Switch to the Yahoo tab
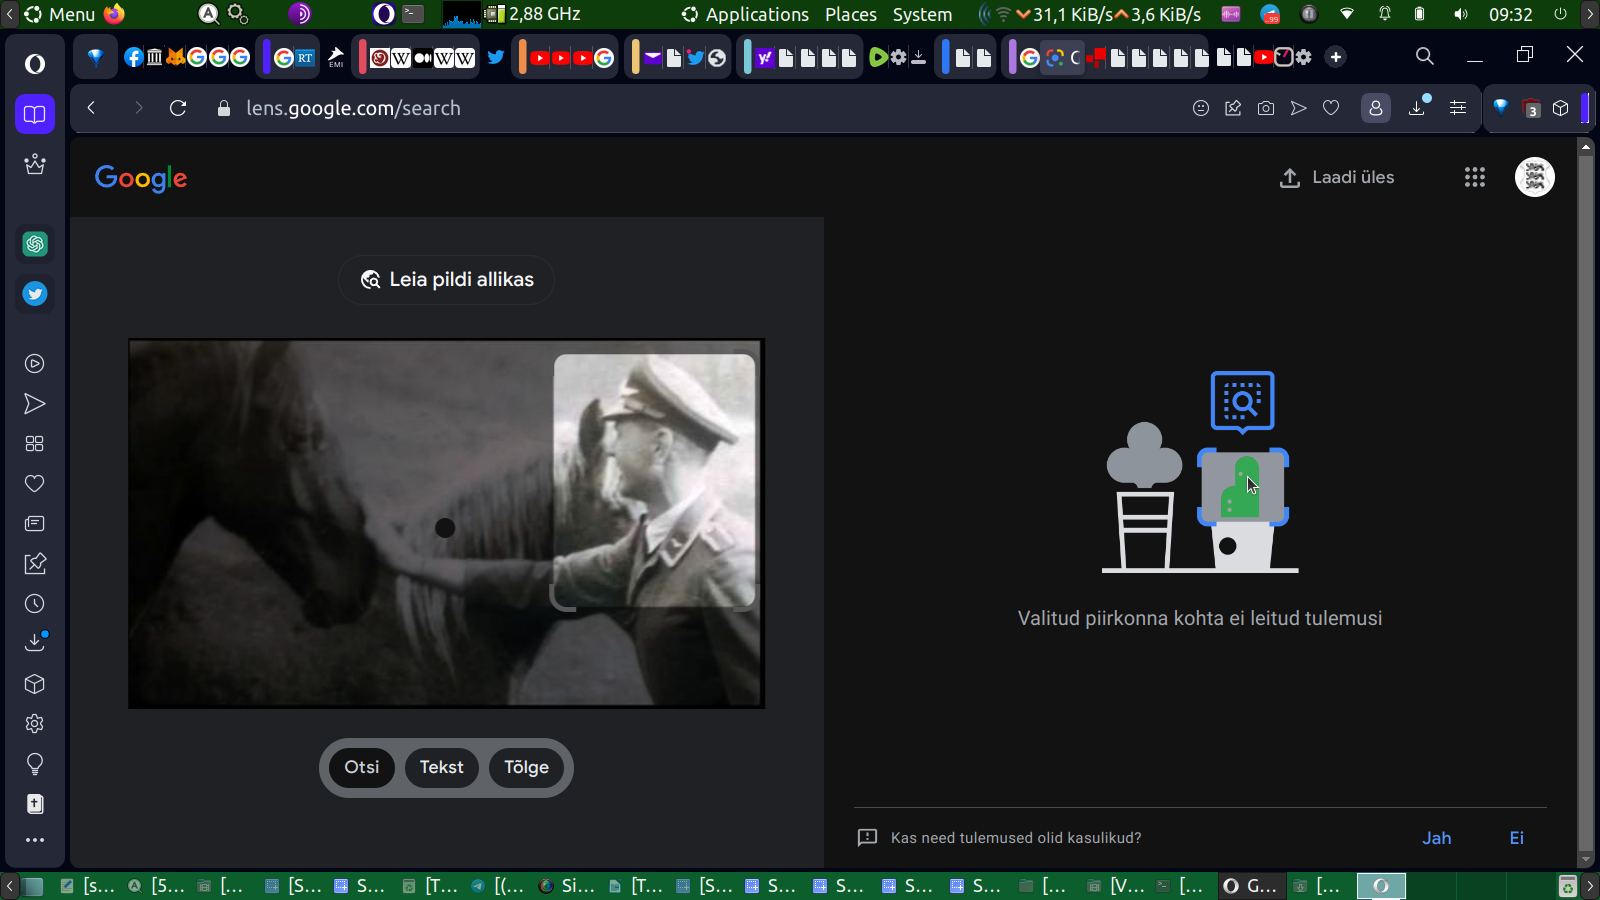Image resolution: width=1600 pixels, height=900 pixels. click(x=765, y=57)
